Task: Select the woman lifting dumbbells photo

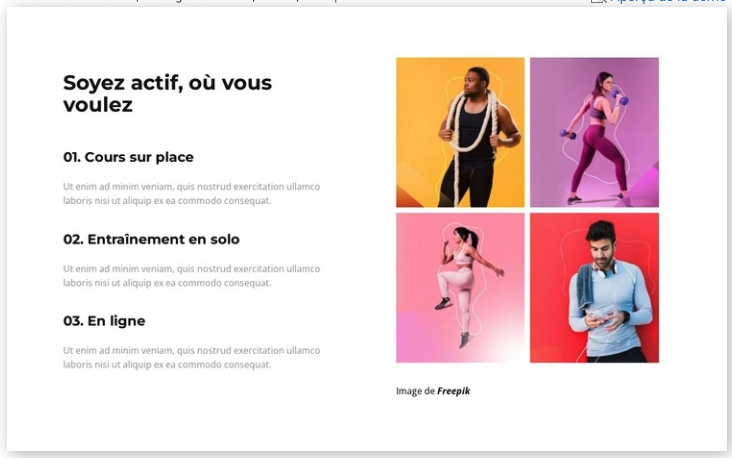Action: 594,132
